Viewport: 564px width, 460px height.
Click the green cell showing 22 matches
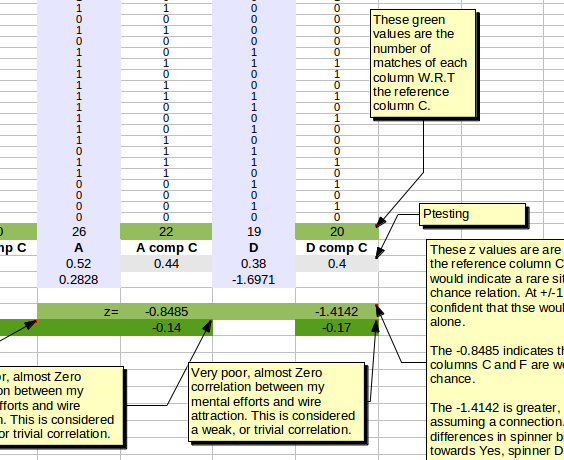coord(166,232)
